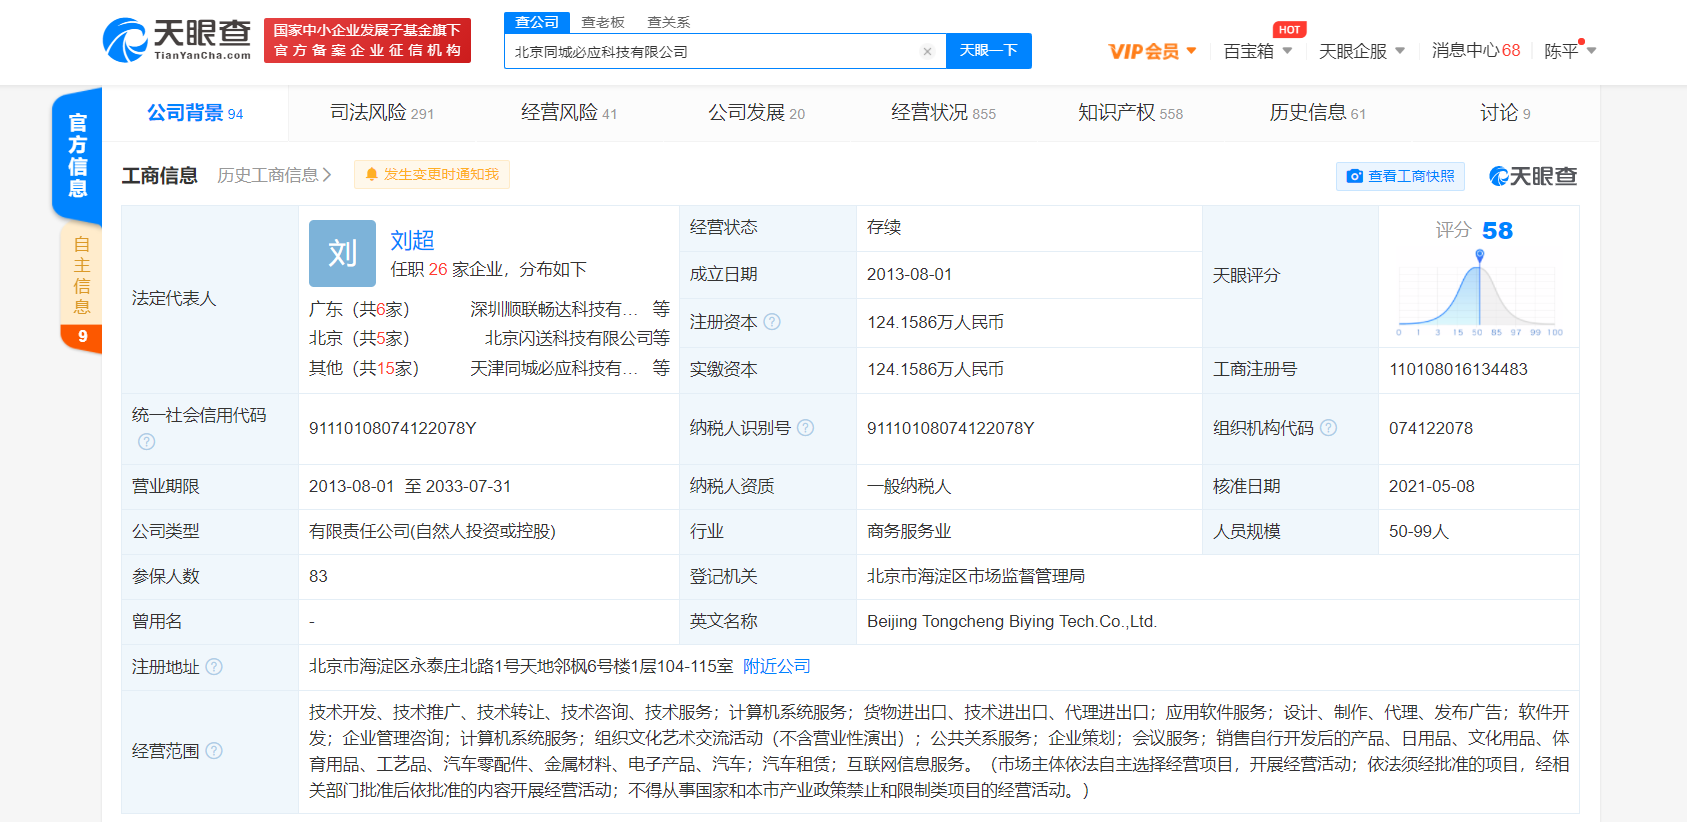
Task: Click the 天眼一下 search button
Action: [x=988, y=51]
